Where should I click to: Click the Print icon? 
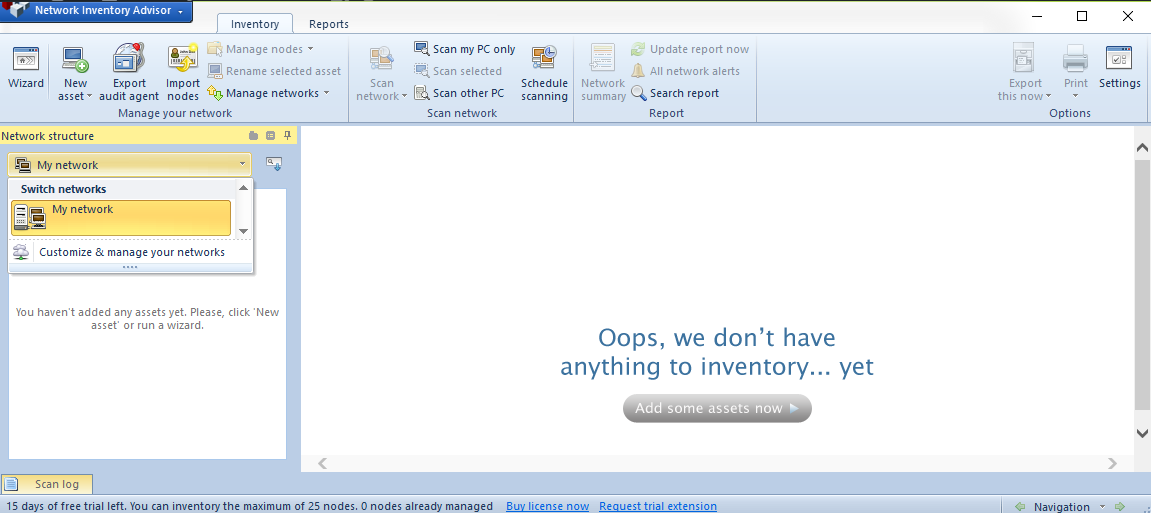click(1075, 58)
